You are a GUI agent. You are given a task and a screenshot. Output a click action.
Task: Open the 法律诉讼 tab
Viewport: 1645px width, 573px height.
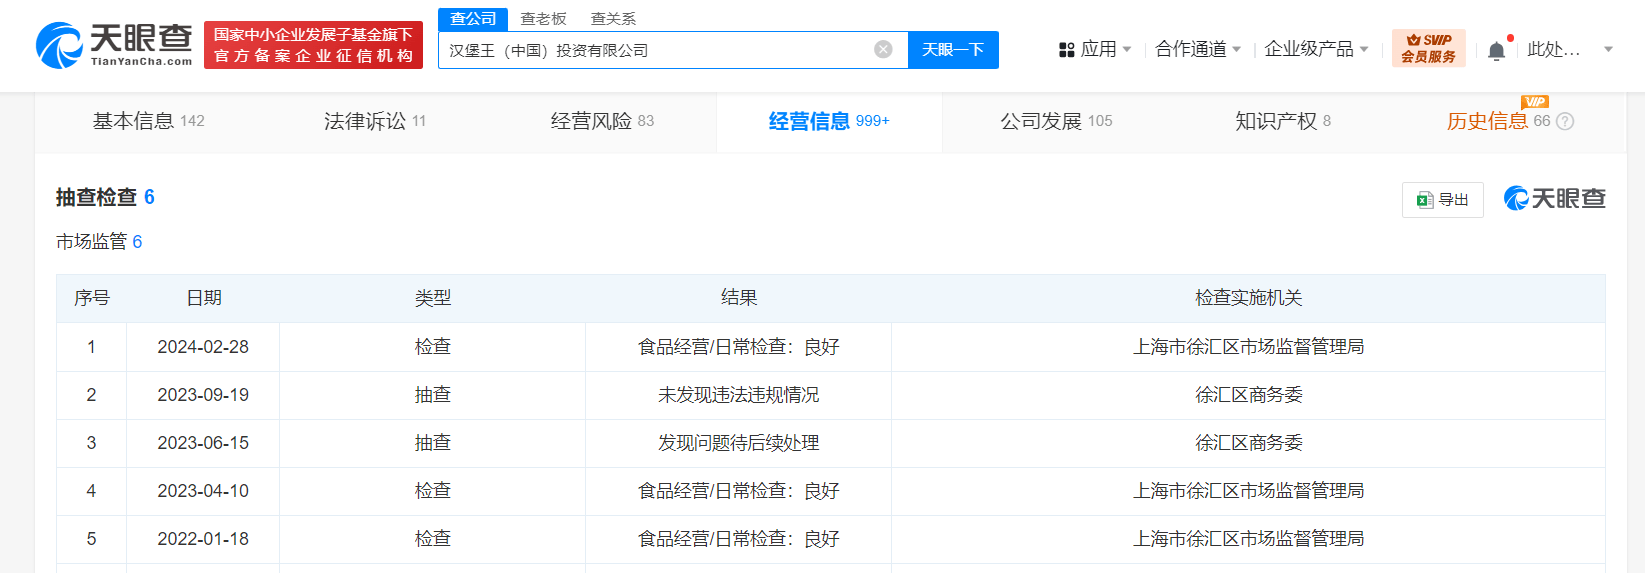375,121
